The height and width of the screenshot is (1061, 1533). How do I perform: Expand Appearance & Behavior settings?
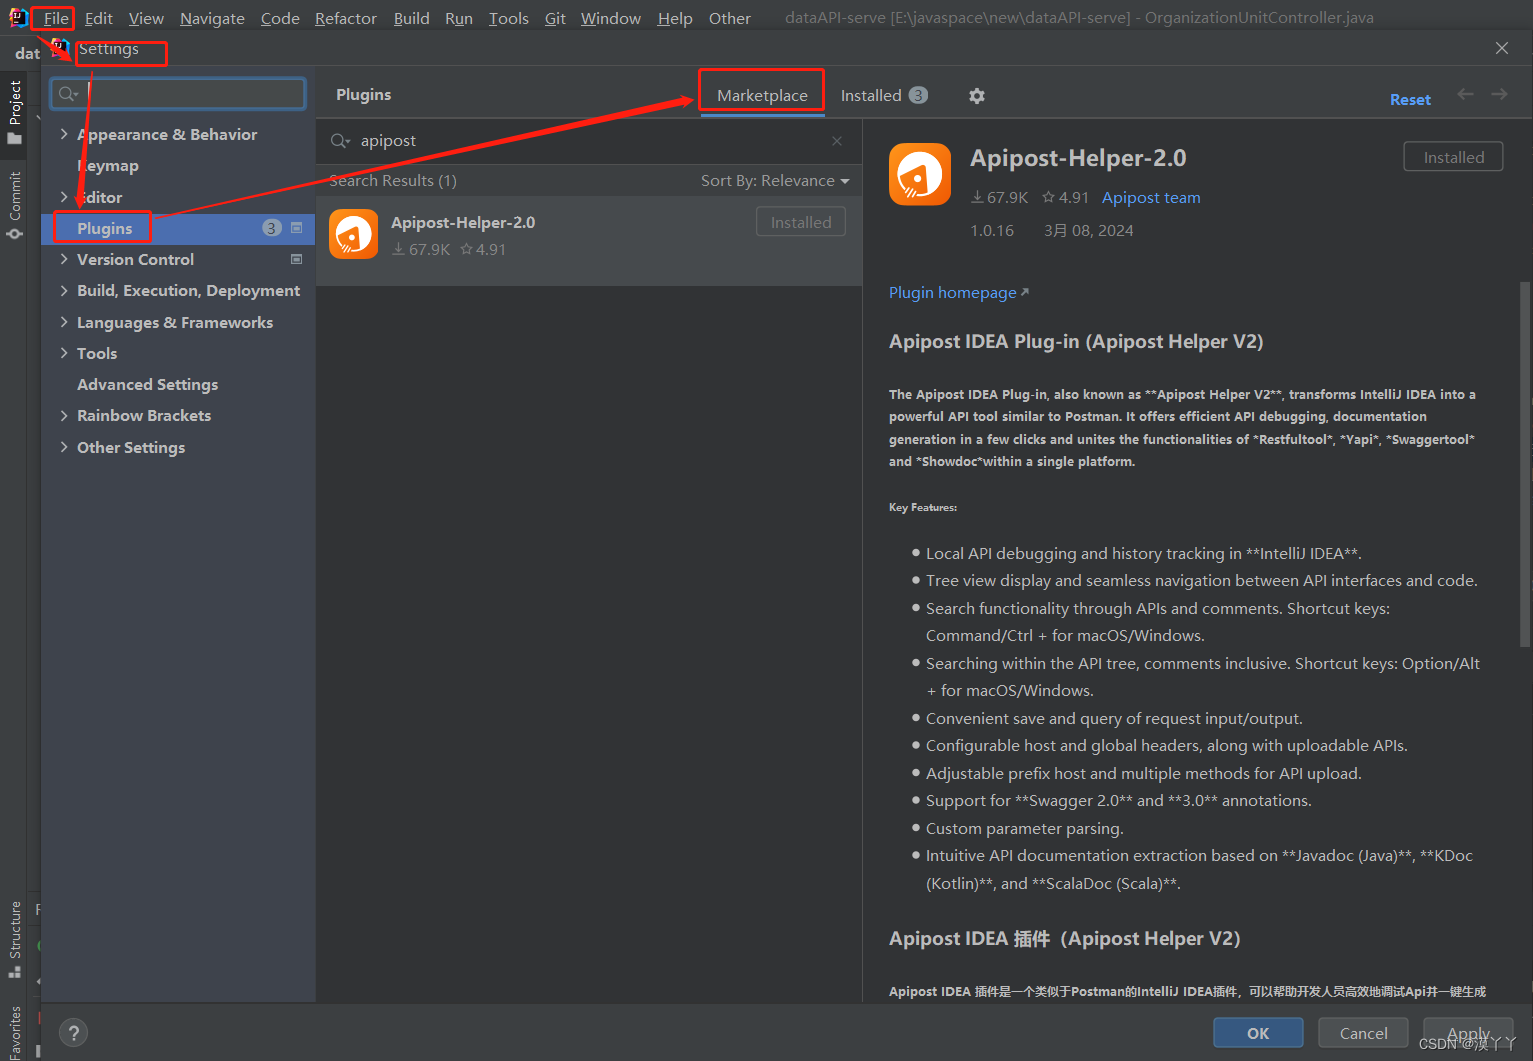(x=64, y=134)
